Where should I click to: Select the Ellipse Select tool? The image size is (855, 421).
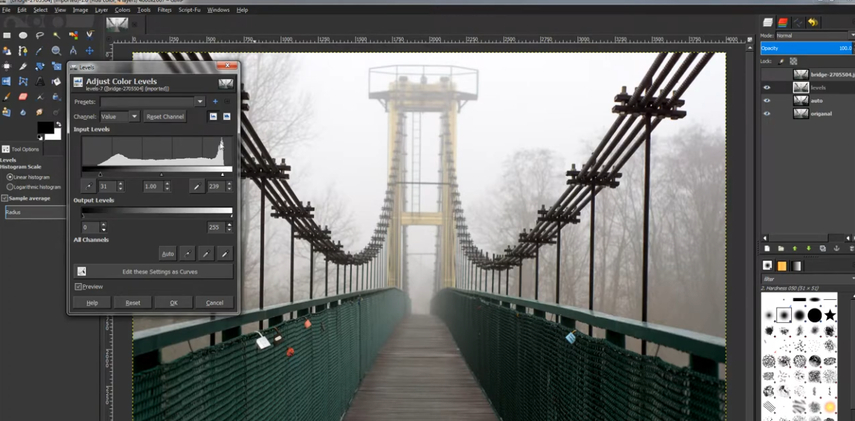pos(23,35)
